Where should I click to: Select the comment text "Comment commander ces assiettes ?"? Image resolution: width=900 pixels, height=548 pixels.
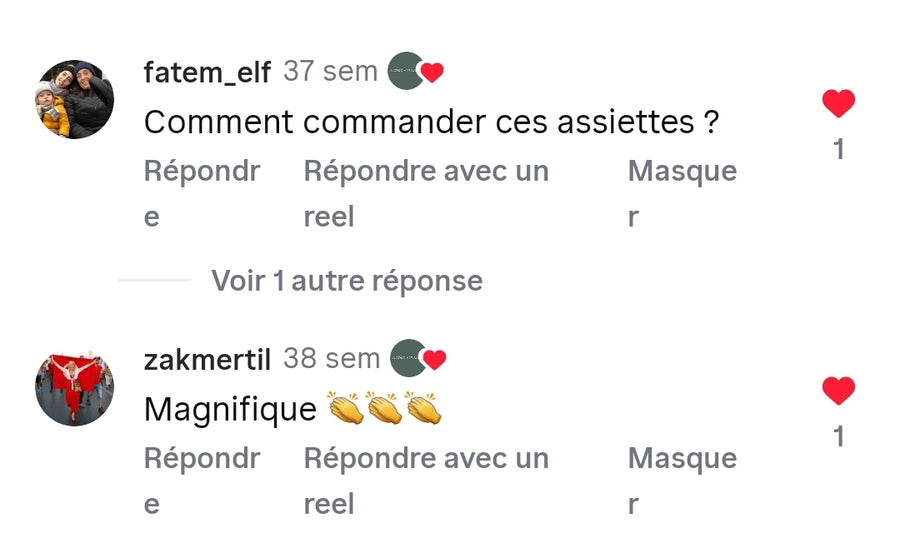431,123
